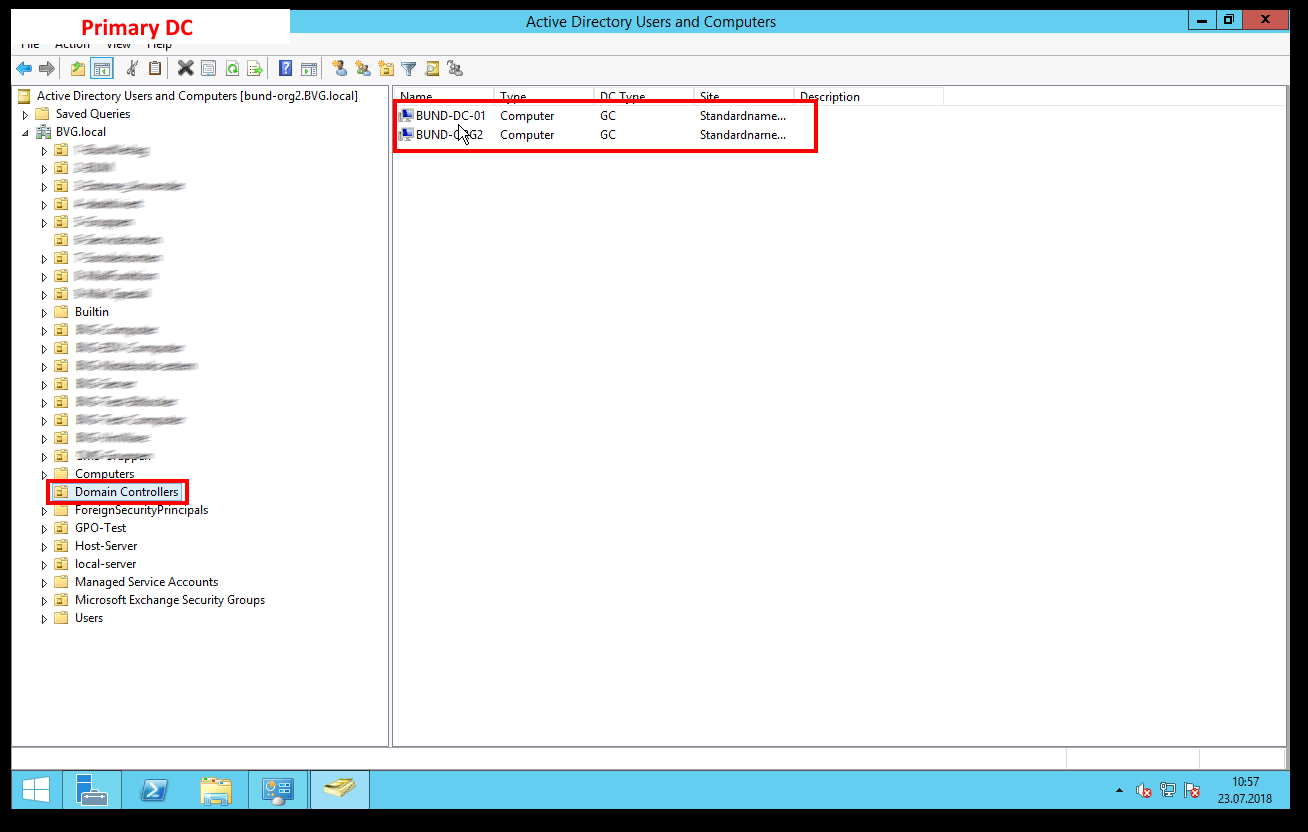The width and height of the screenshot is (1308, 832).
Task: Click the Back arrow in the toolbar
Action: tap(24, 68)
